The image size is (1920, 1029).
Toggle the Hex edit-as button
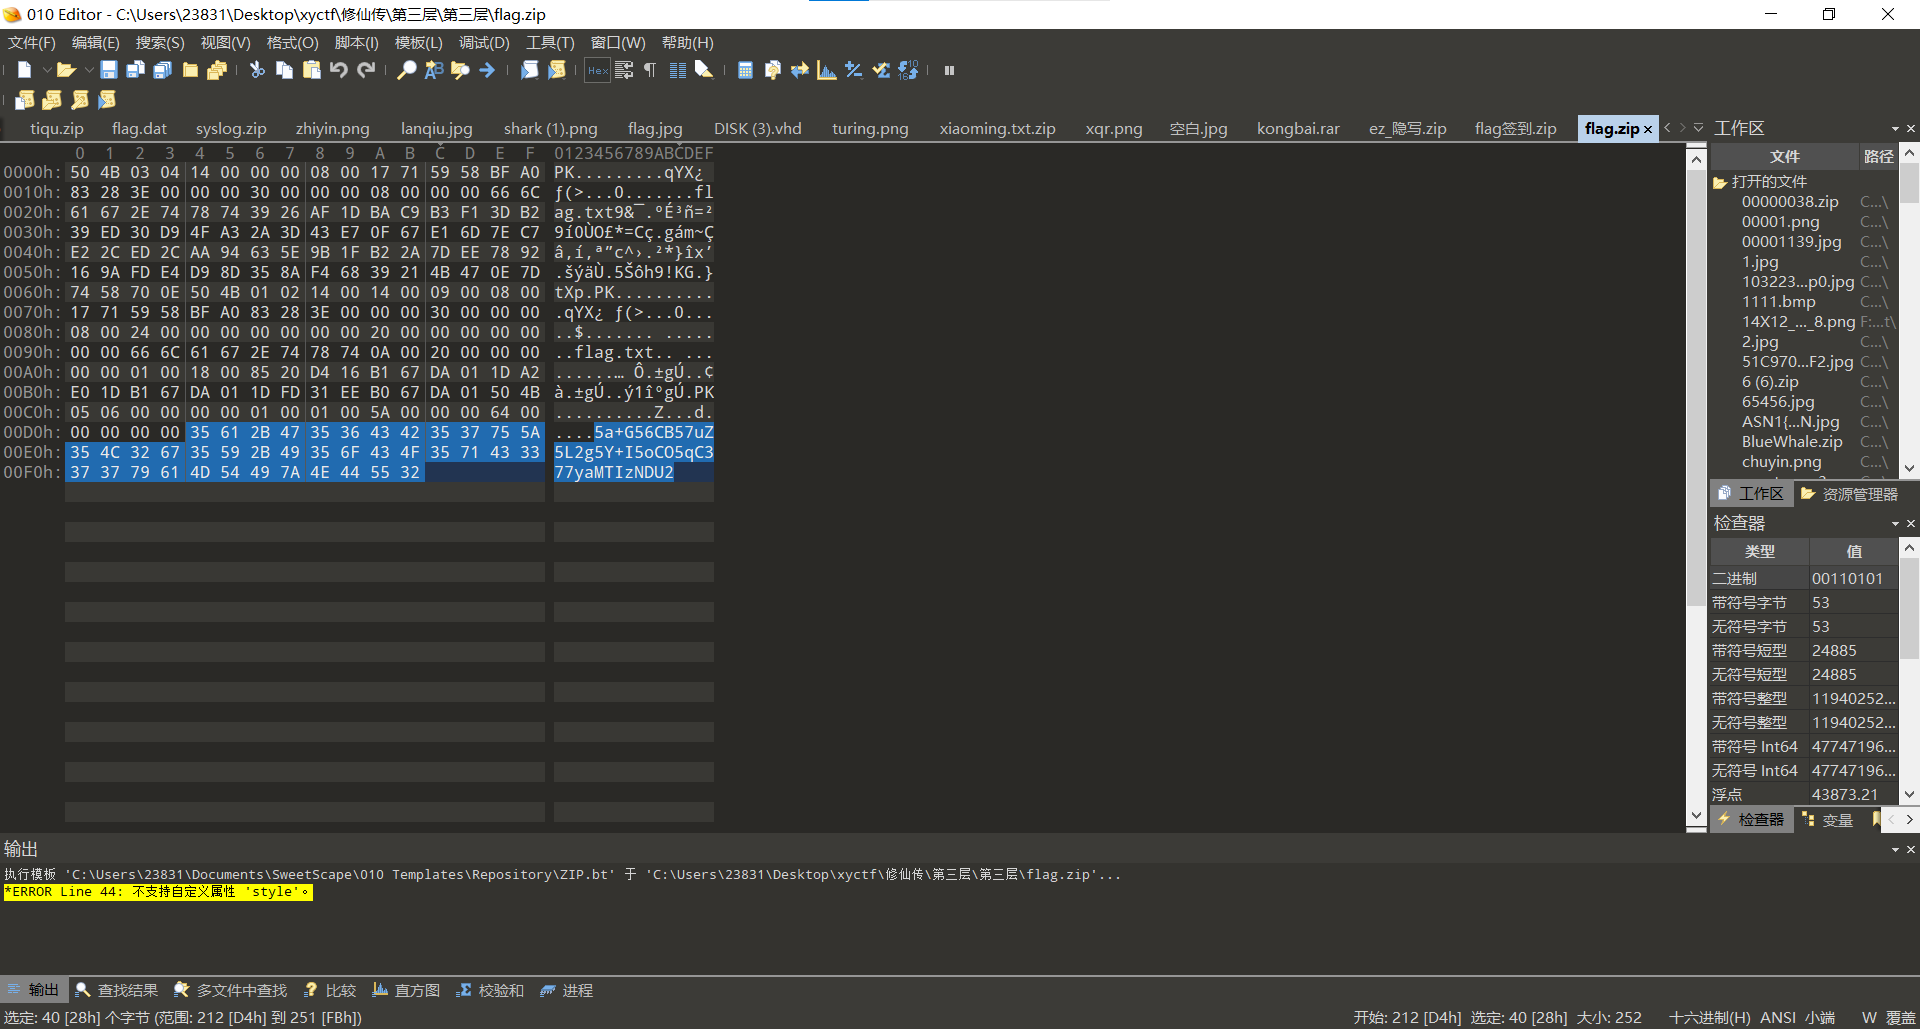[x=597, y=70]
